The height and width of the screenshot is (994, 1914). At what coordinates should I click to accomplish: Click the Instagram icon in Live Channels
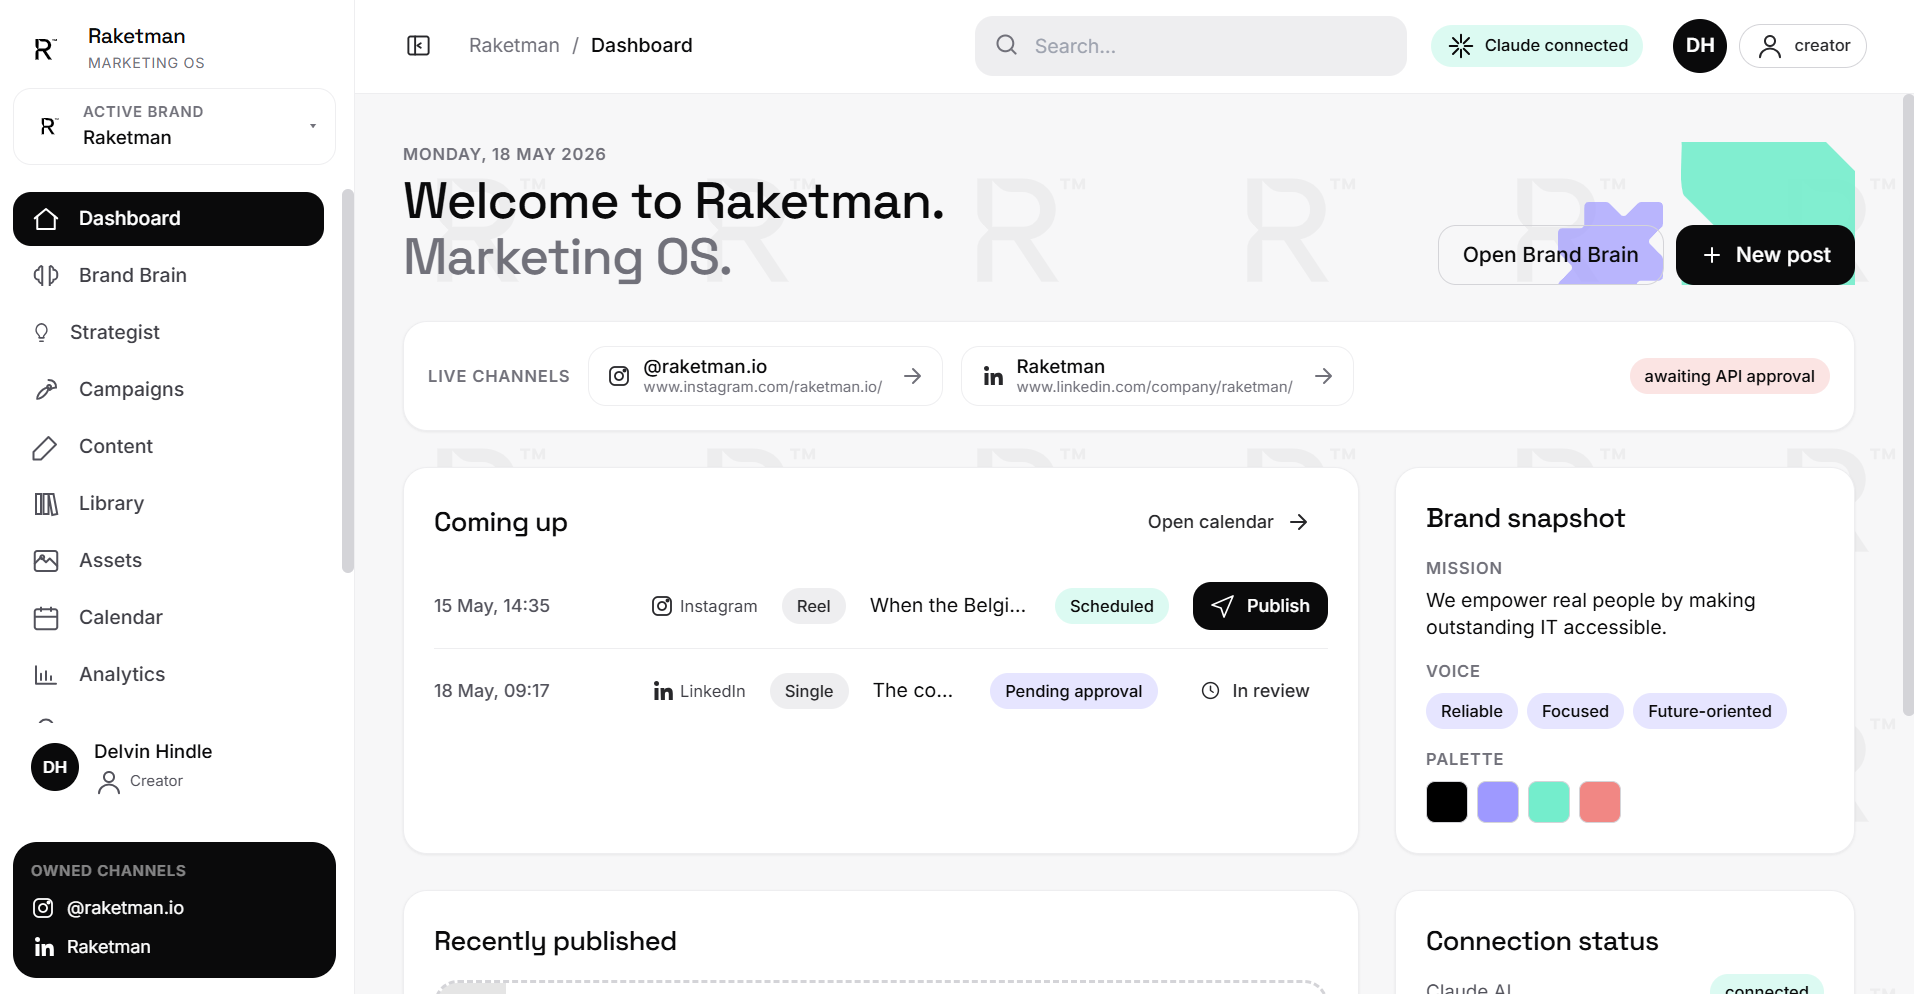pos(619,376)
